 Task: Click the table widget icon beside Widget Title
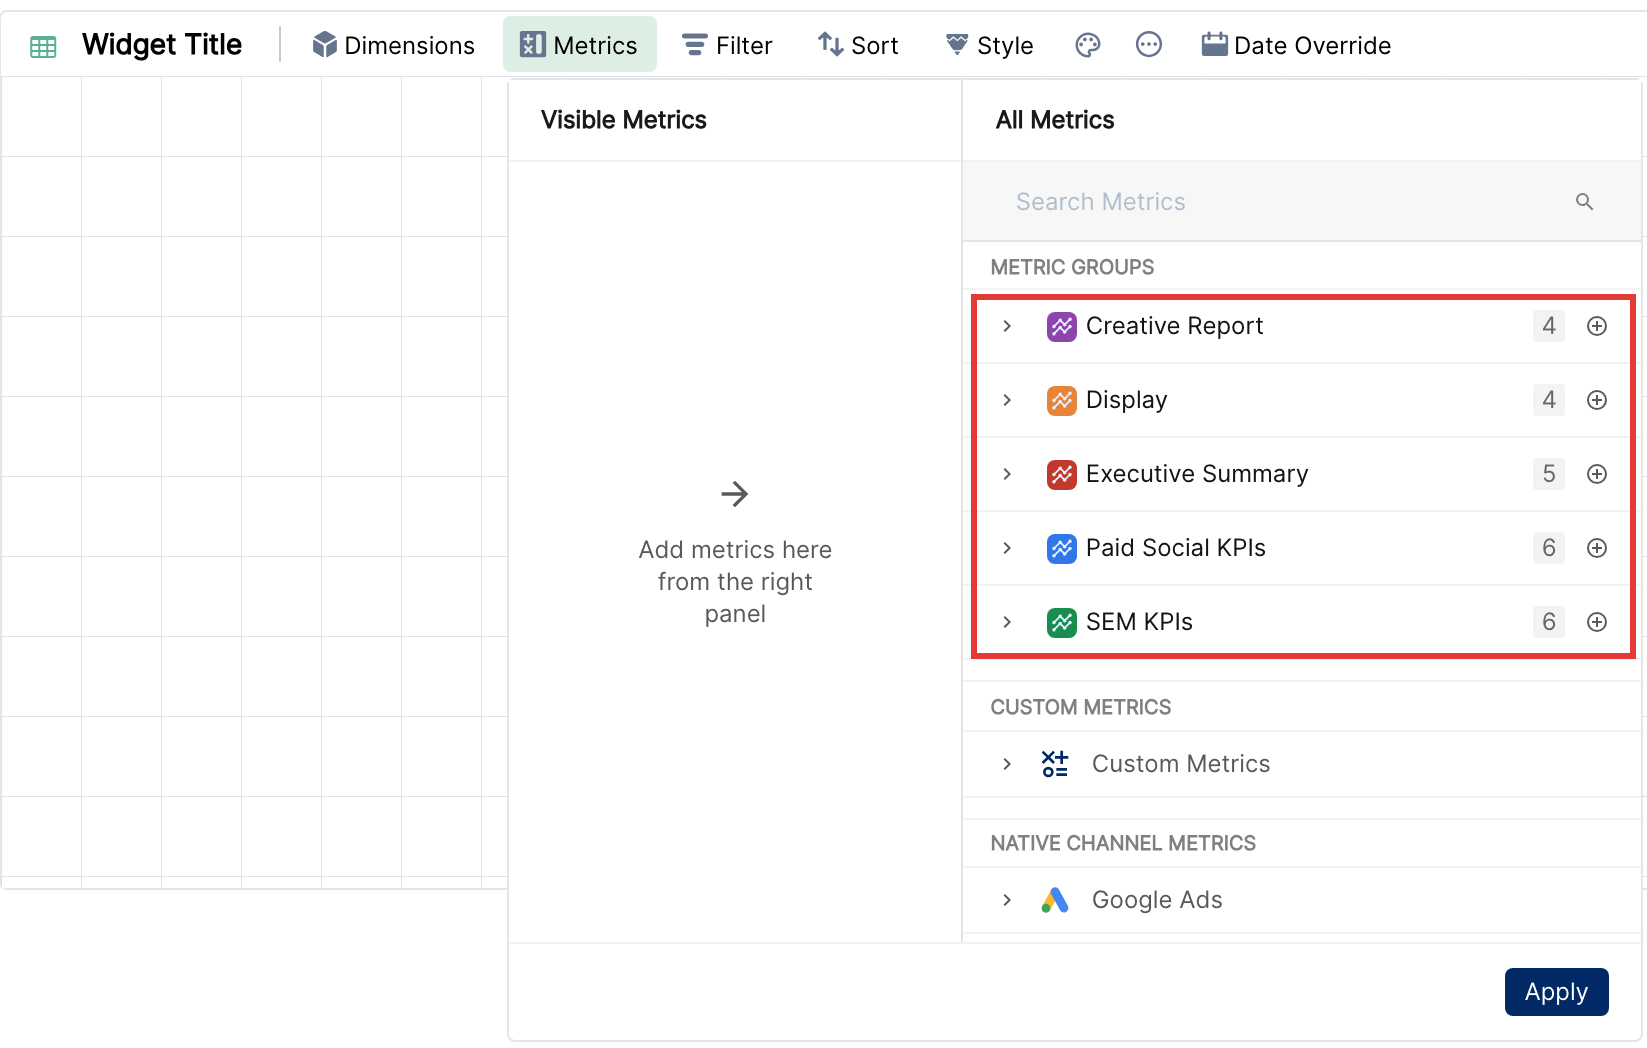43,46
